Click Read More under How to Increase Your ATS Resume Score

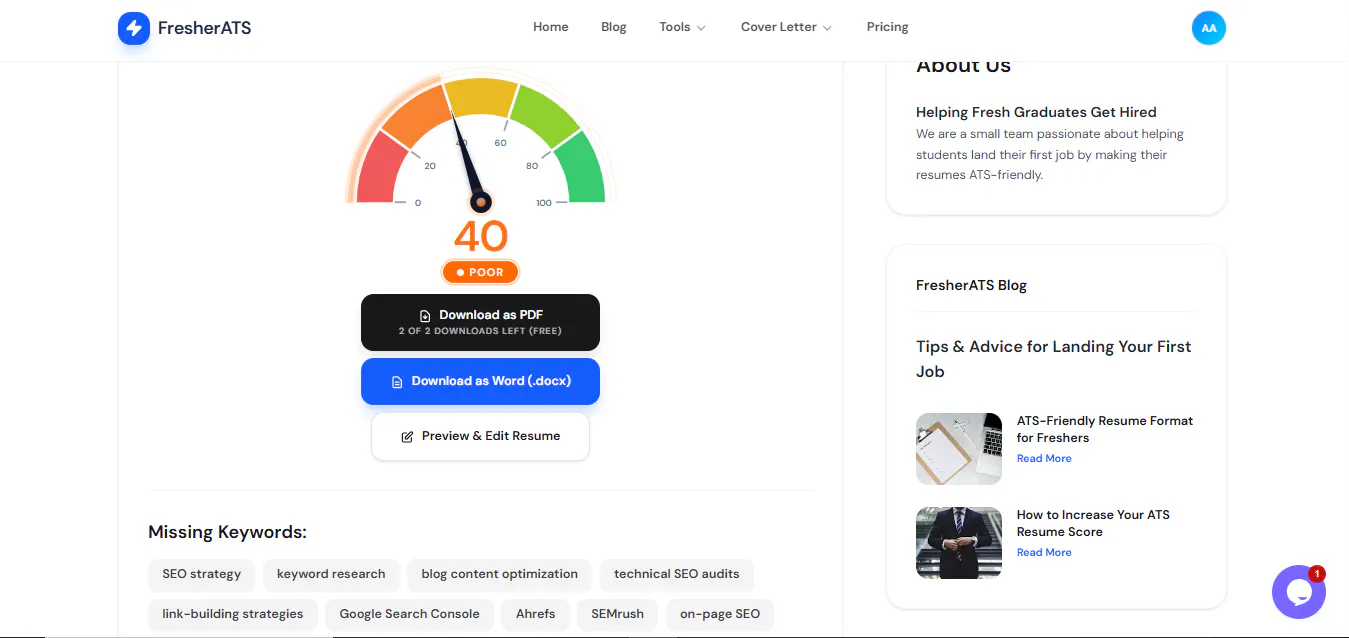[x=1044, y=552]
